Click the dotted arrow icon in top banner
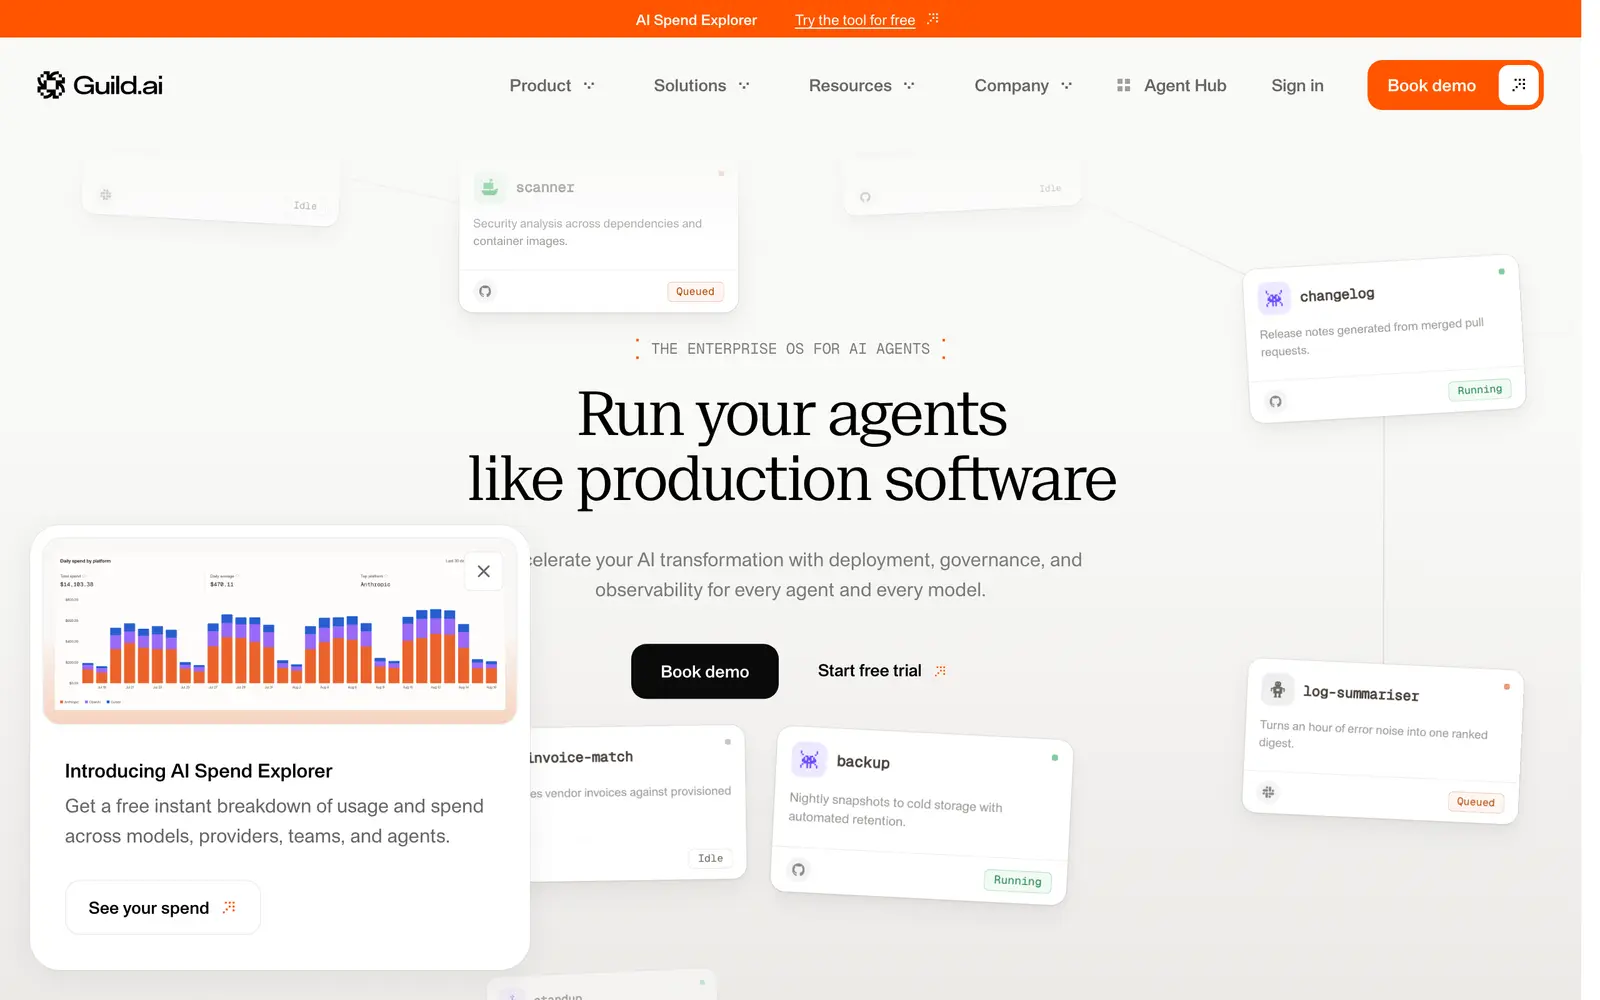The image size is (1600, 1000). [933, 19]
